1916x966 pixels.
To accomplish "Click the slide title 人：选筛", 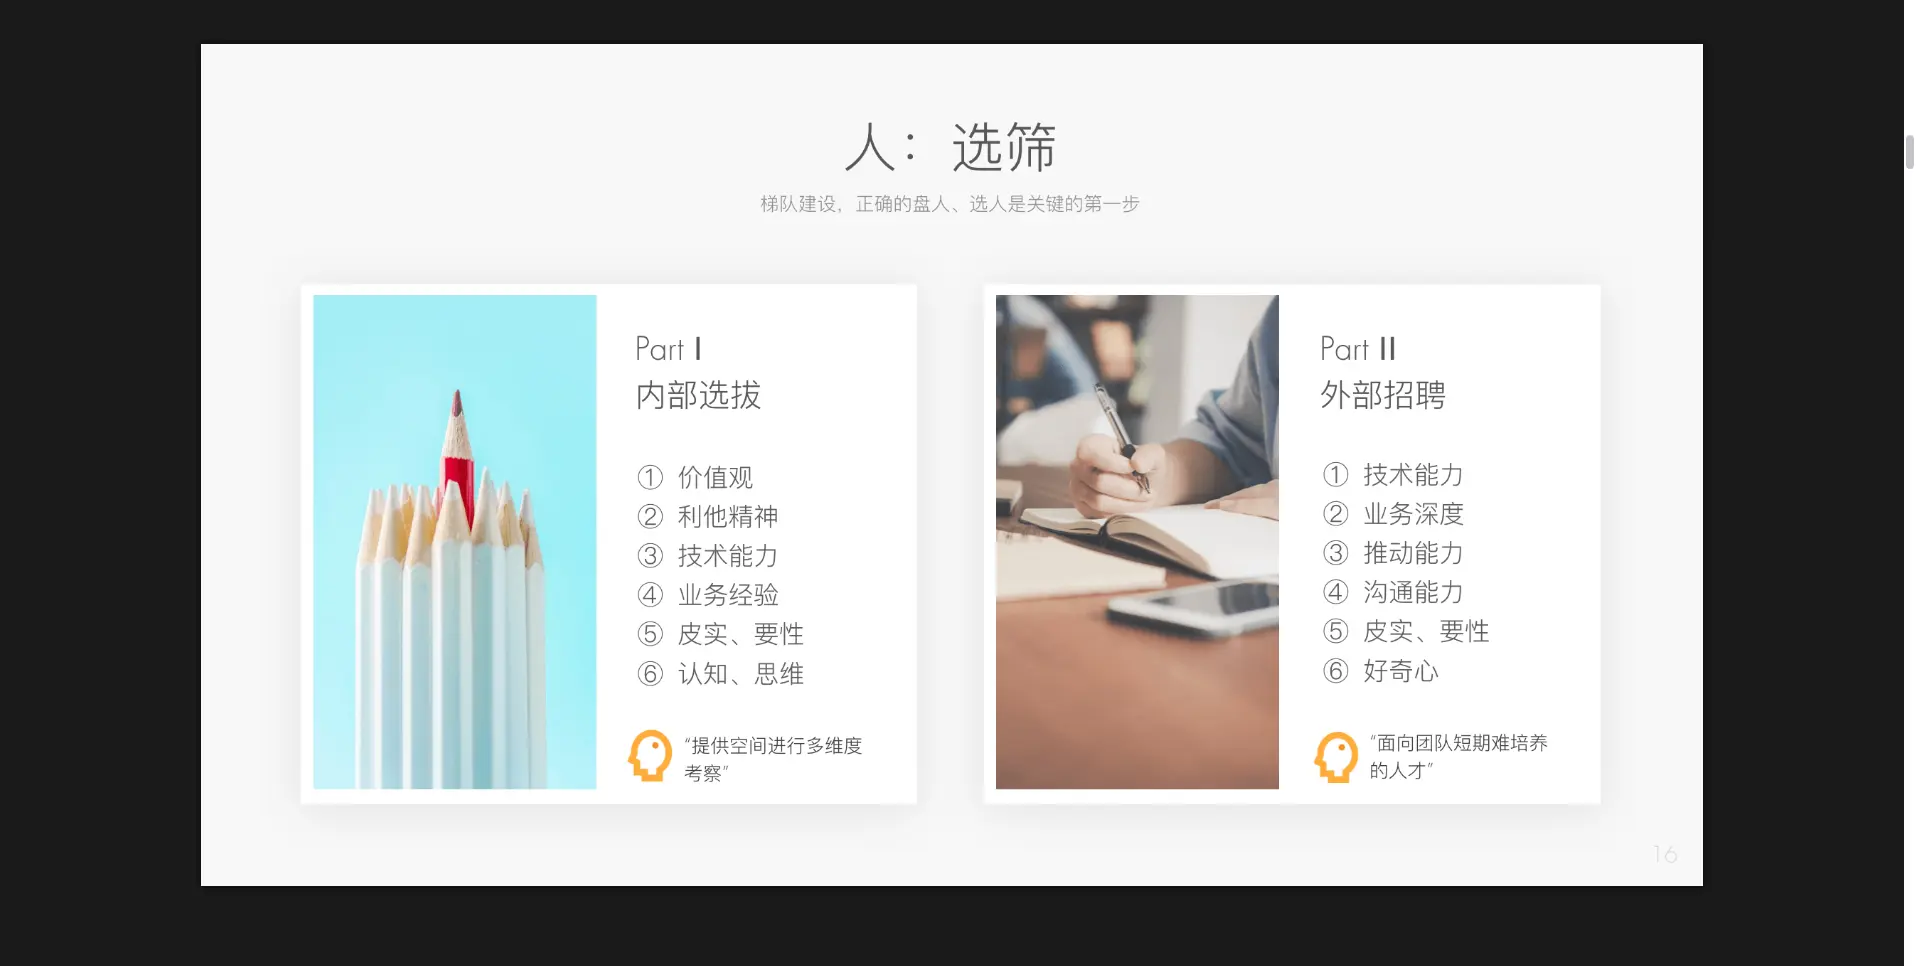I will 950,148.
